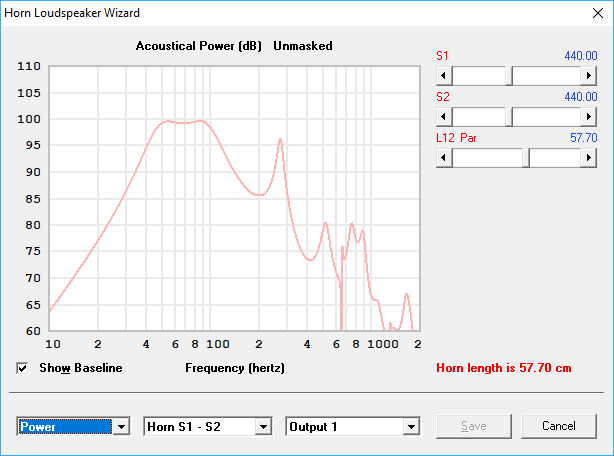Click the S1 value 440.00

[x=581, y=56]
